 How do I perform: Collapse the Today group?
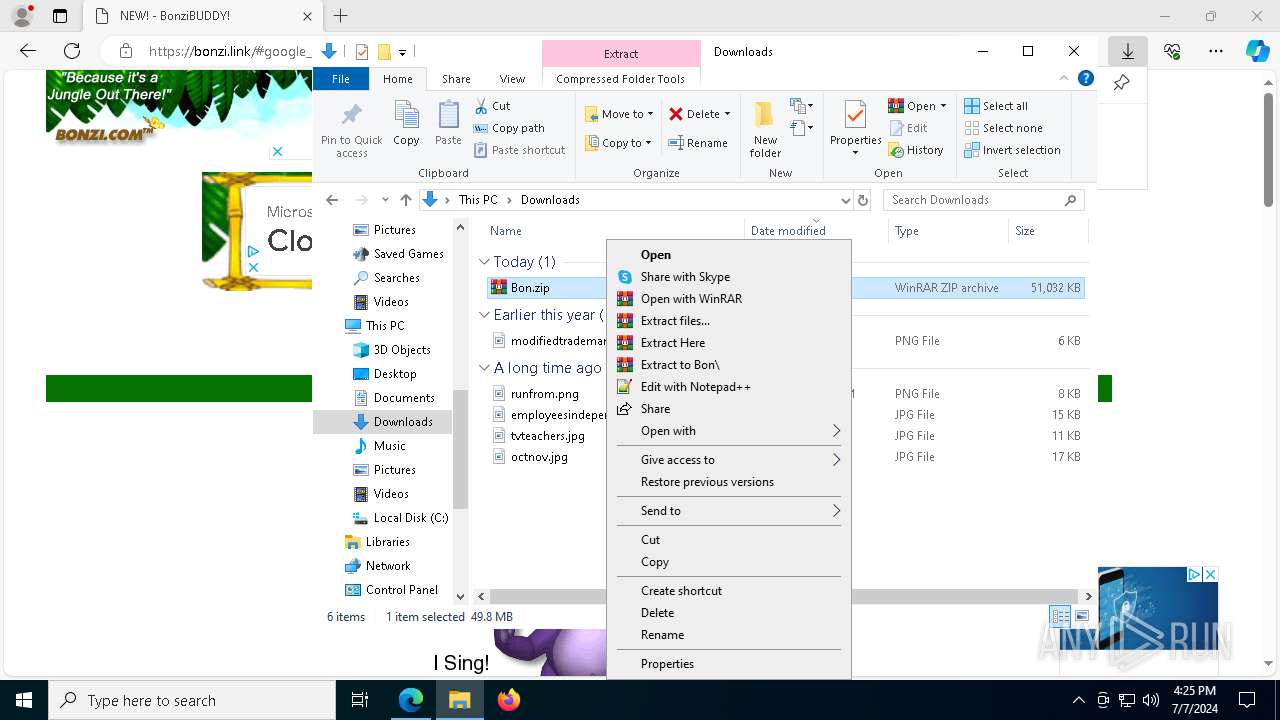(484, 262)
